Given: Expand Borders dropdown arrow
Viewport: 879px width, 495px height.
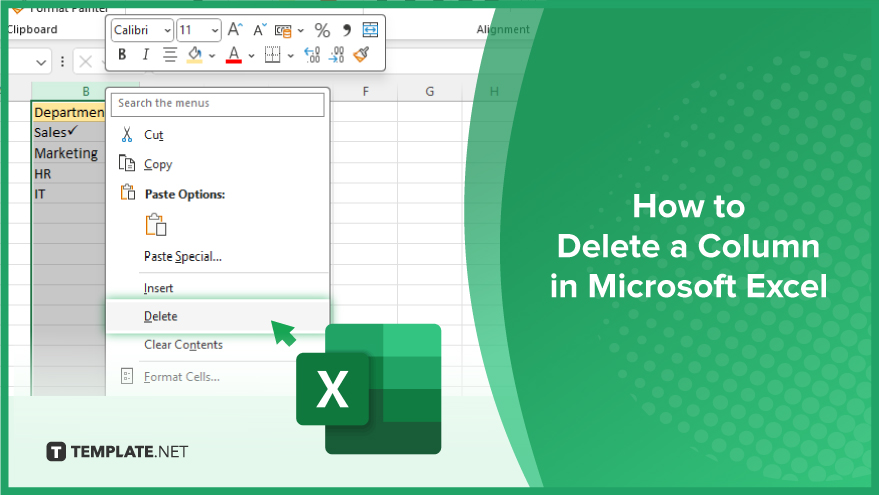Looking at the screenshot, I should pos(290,55).
